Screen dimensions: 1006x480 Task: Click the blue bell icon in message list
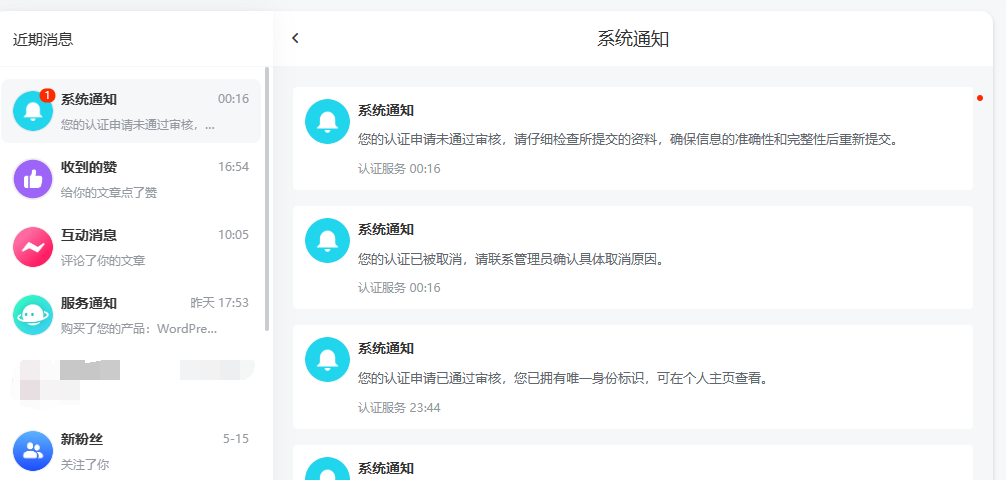click(32, 111)
